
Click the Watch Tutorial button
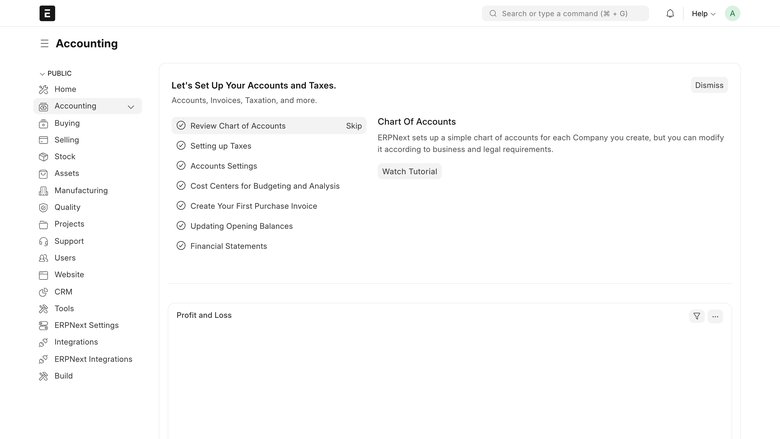409,172
